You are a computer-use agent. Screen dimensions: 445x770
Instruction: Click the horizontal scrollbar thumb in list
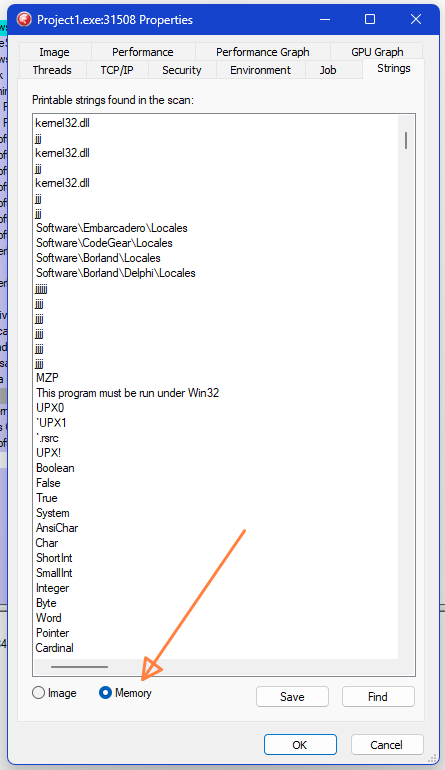[x=79, y=667]
